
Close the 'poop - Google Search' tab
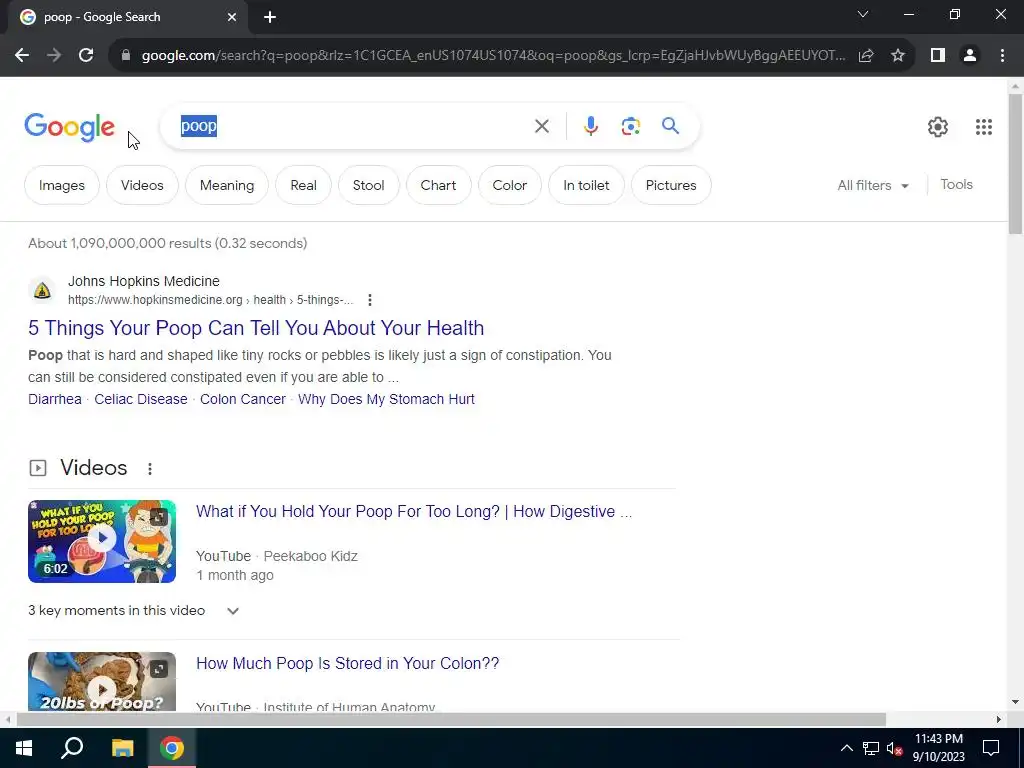click(232, 17)
